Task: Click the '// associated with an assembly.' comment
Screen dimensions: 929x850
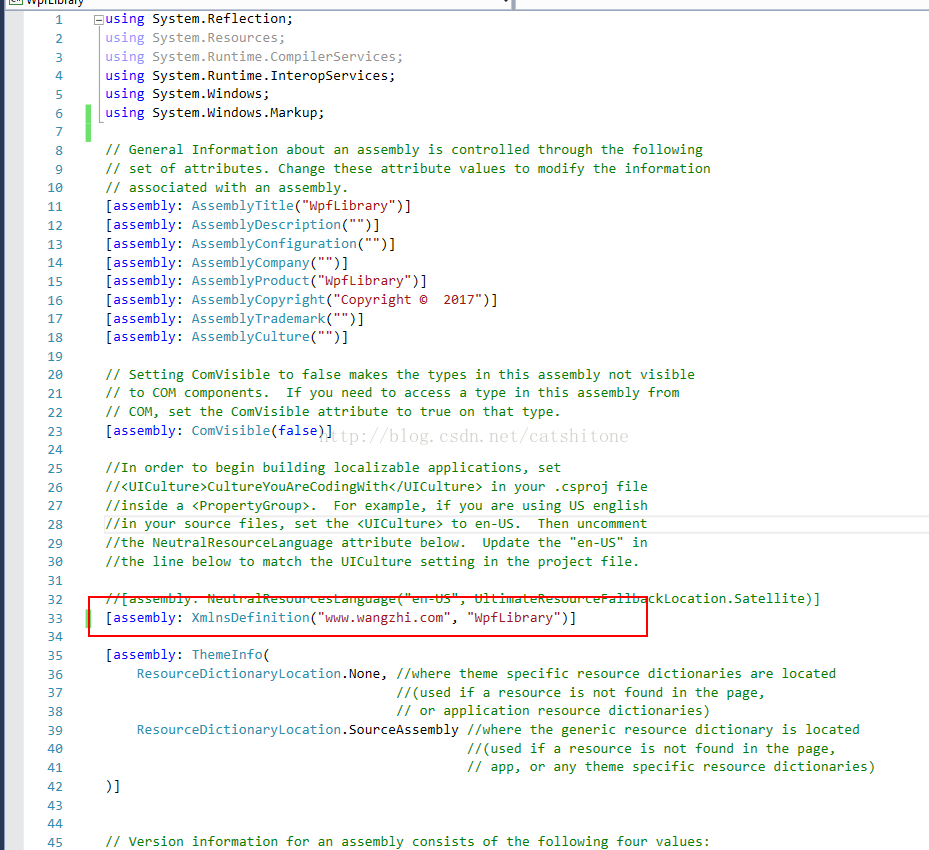Action: click(226, 188)
